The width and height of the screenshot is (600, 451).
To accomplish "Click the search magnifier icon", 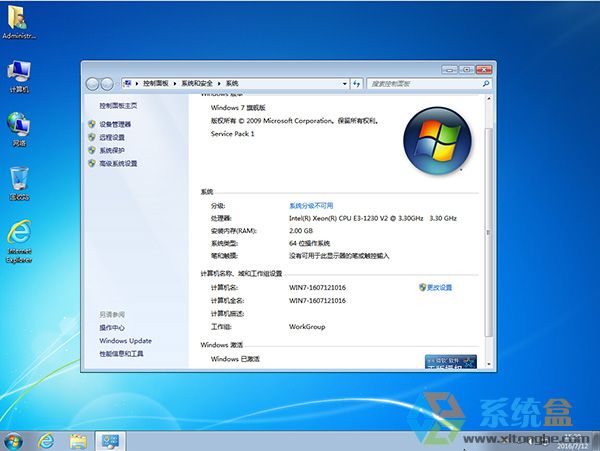I will (486, 83).
